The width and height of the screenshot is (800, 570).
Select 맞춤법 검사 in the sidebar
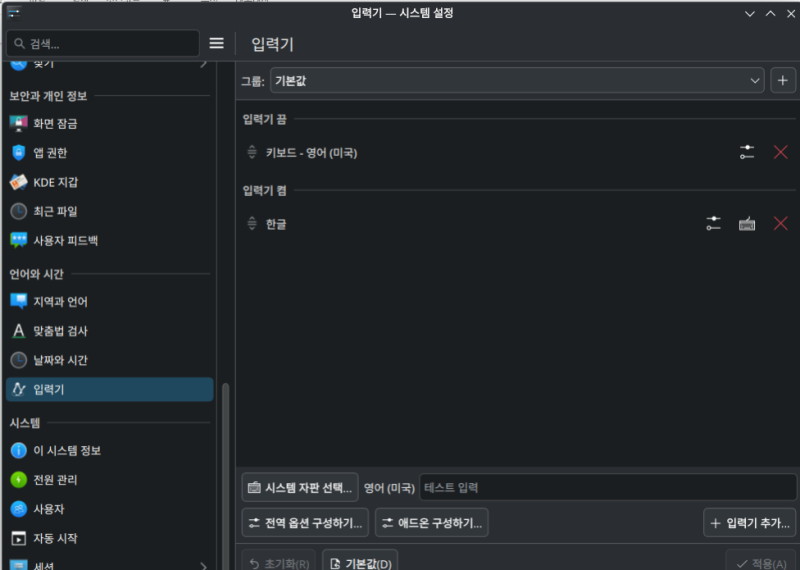click(67, 330)
